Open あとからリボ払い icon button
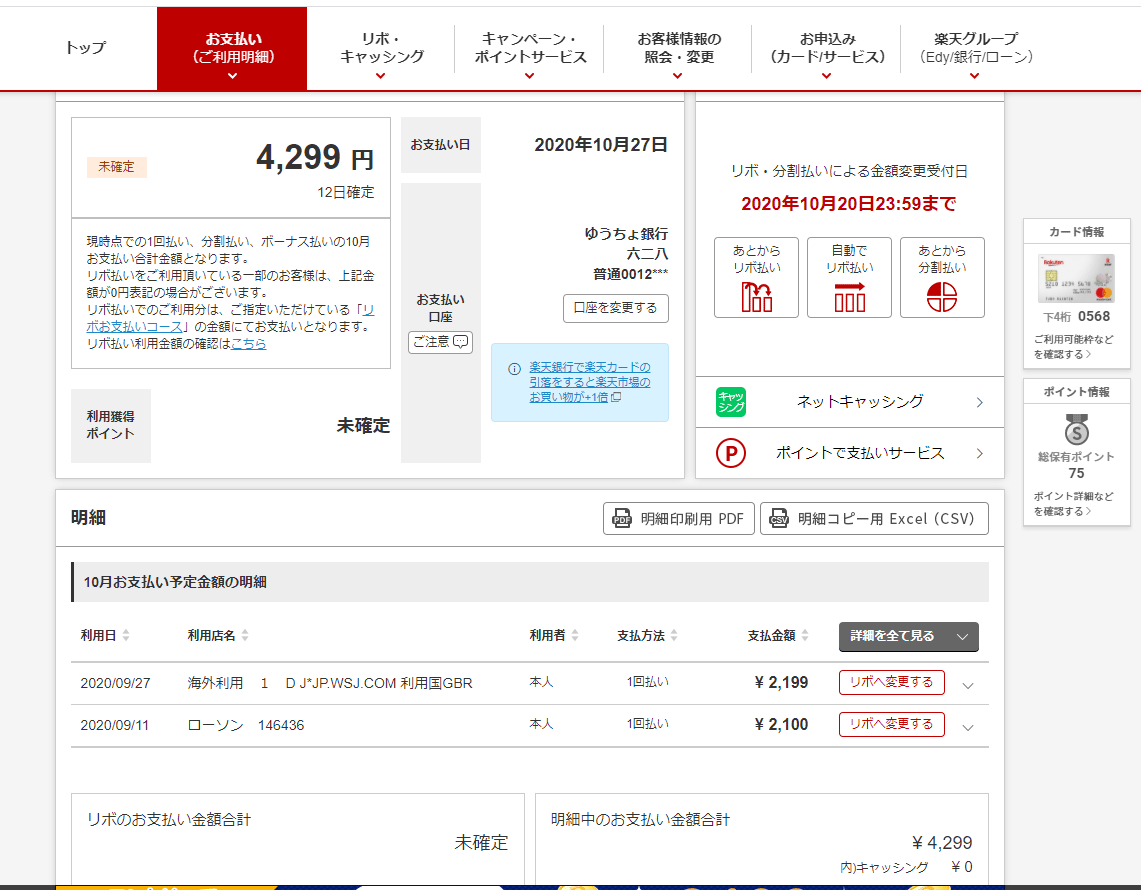1141x890 pixels. pos(756,277)
